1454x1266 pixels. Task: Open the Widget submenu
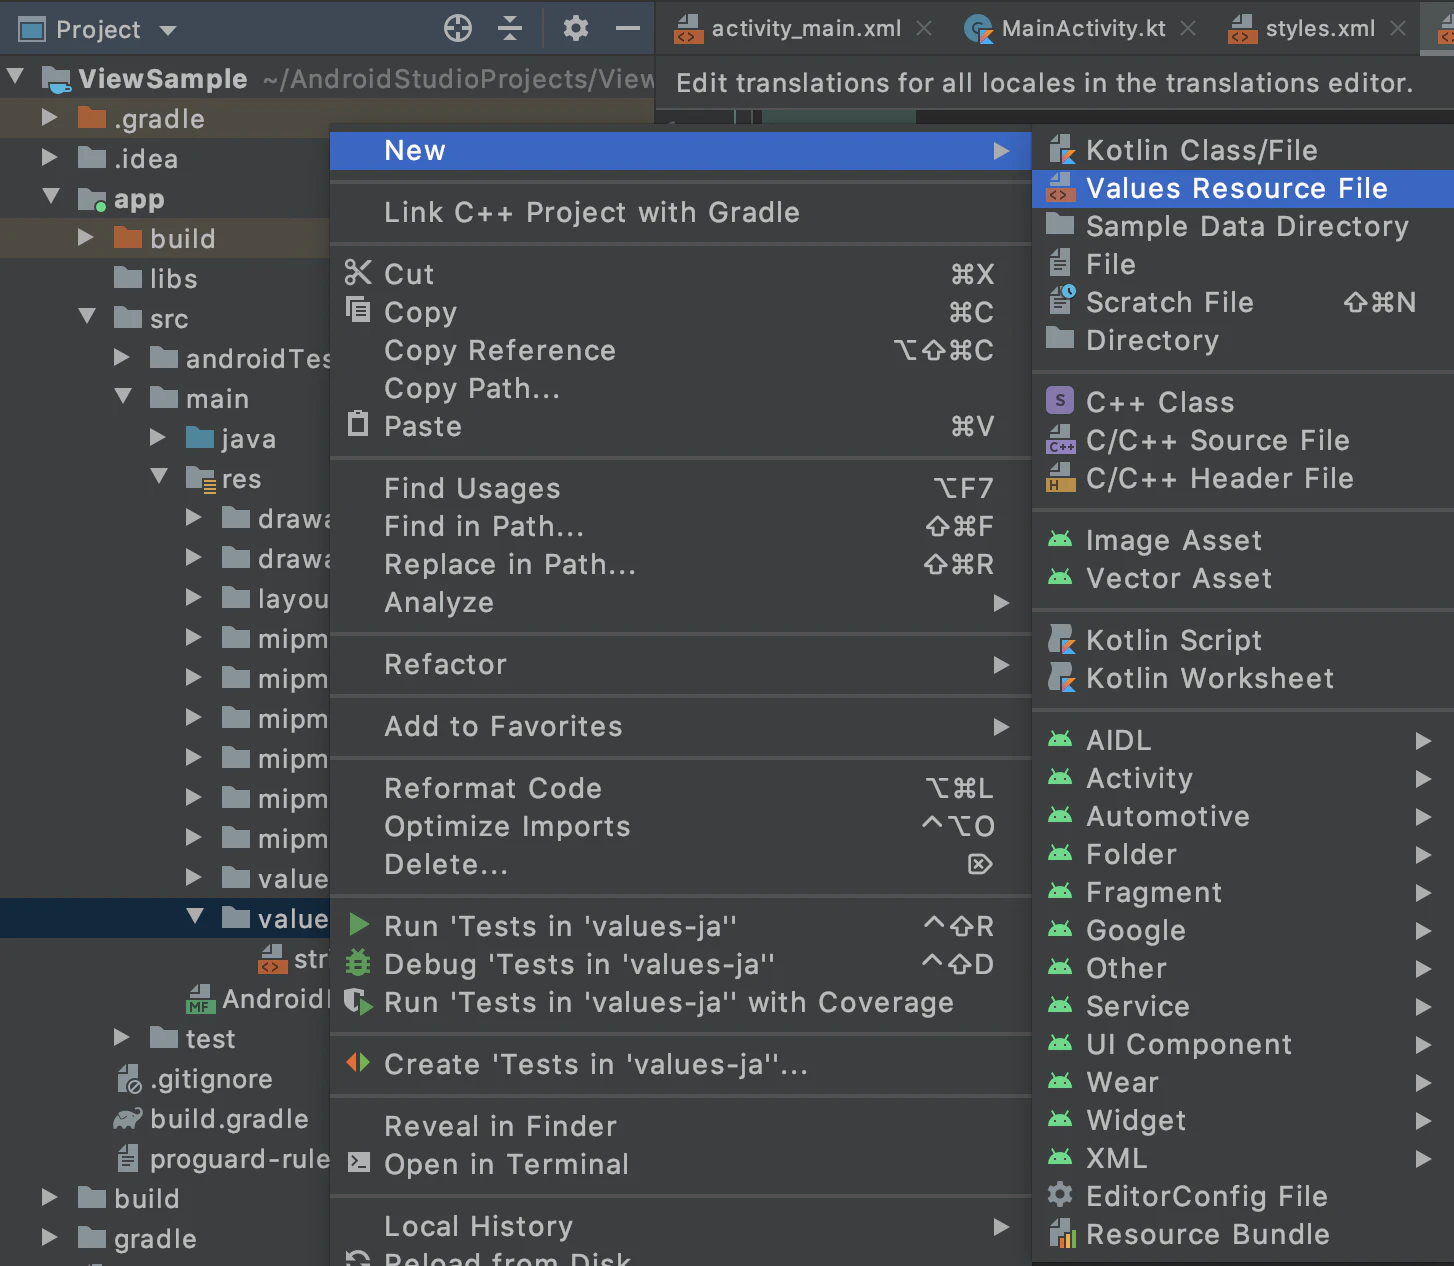pyautogui.click(x=1243, y=1120)
